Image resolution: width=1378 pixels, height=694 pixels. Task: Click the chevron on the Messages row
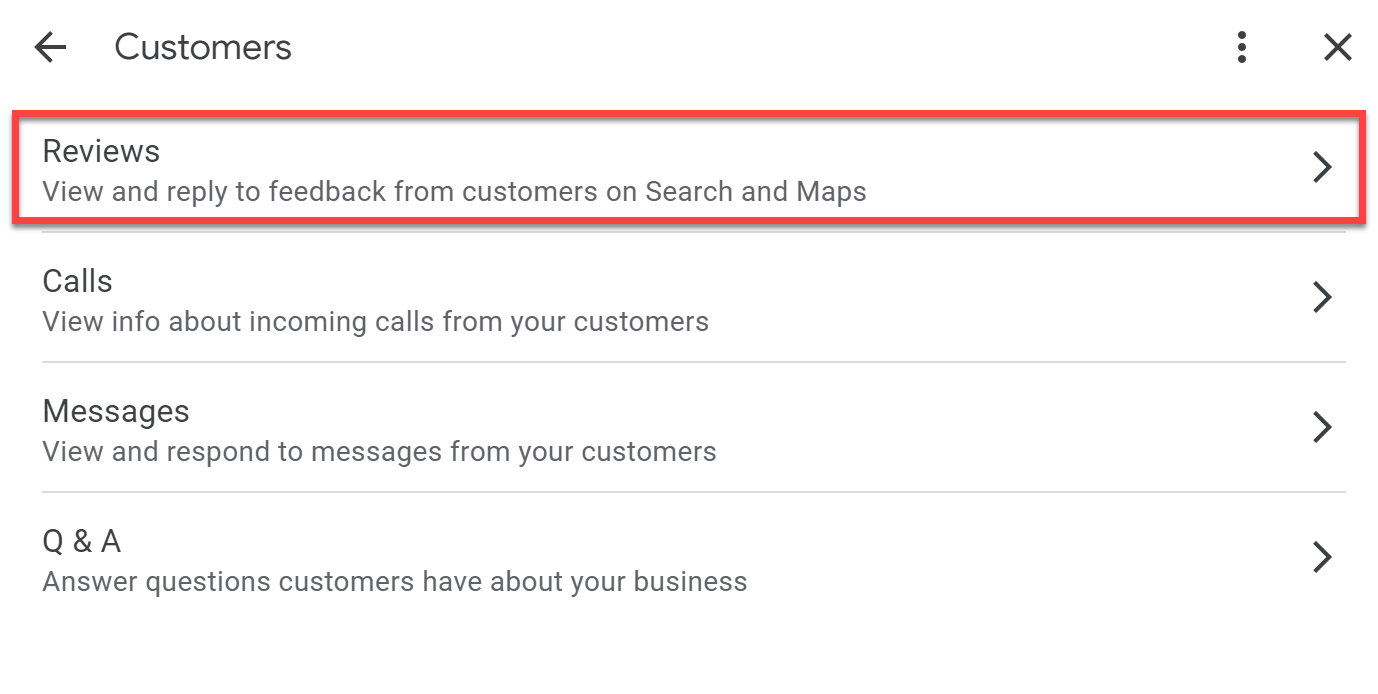coord(1322,427)
